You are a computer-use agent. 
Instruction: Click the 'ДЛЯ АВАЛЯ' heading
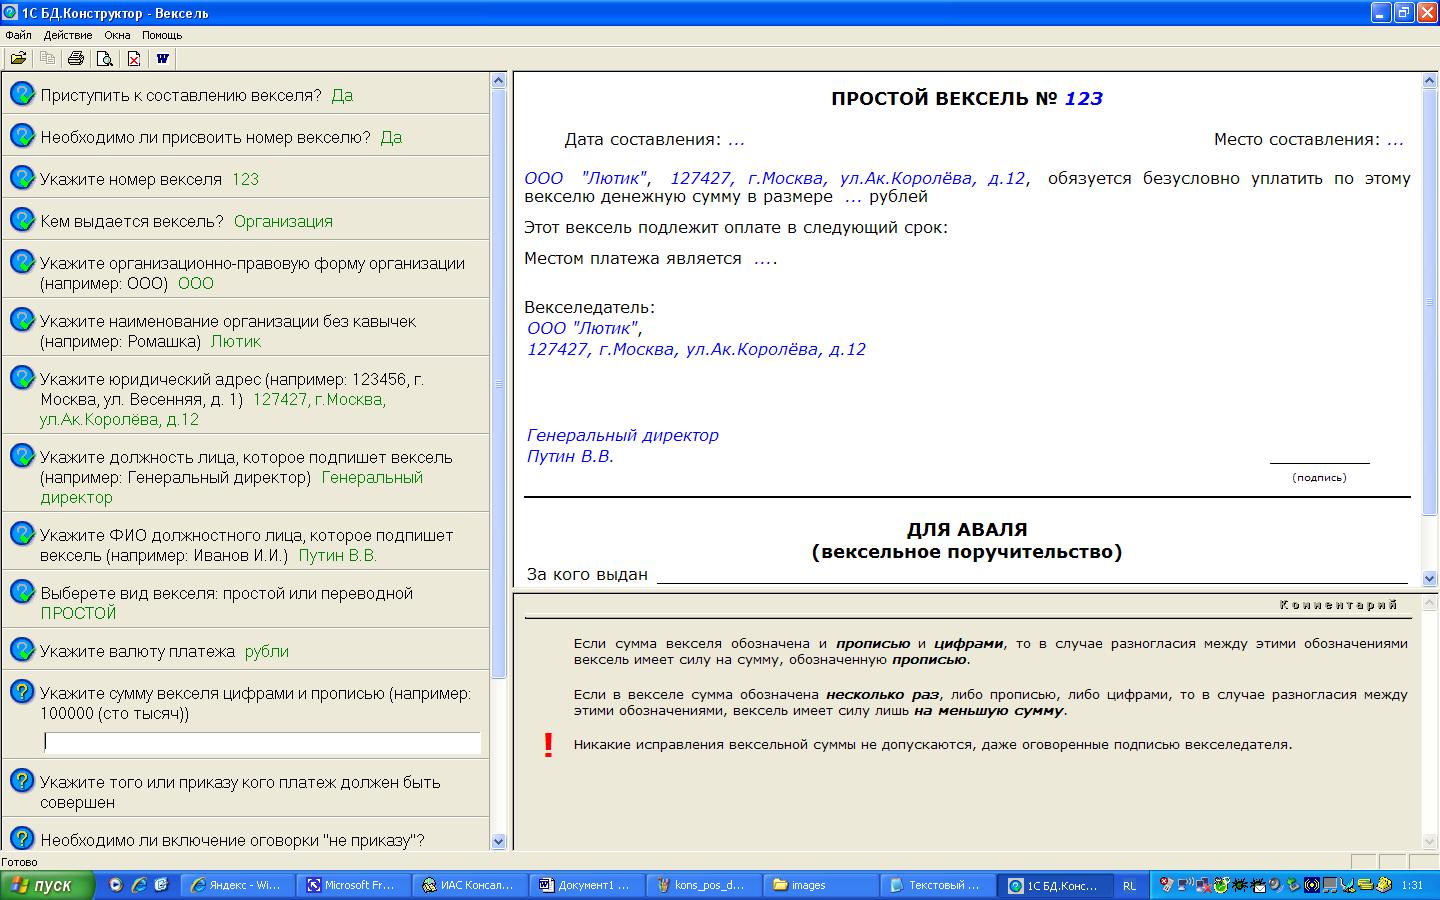coord(967,530)
